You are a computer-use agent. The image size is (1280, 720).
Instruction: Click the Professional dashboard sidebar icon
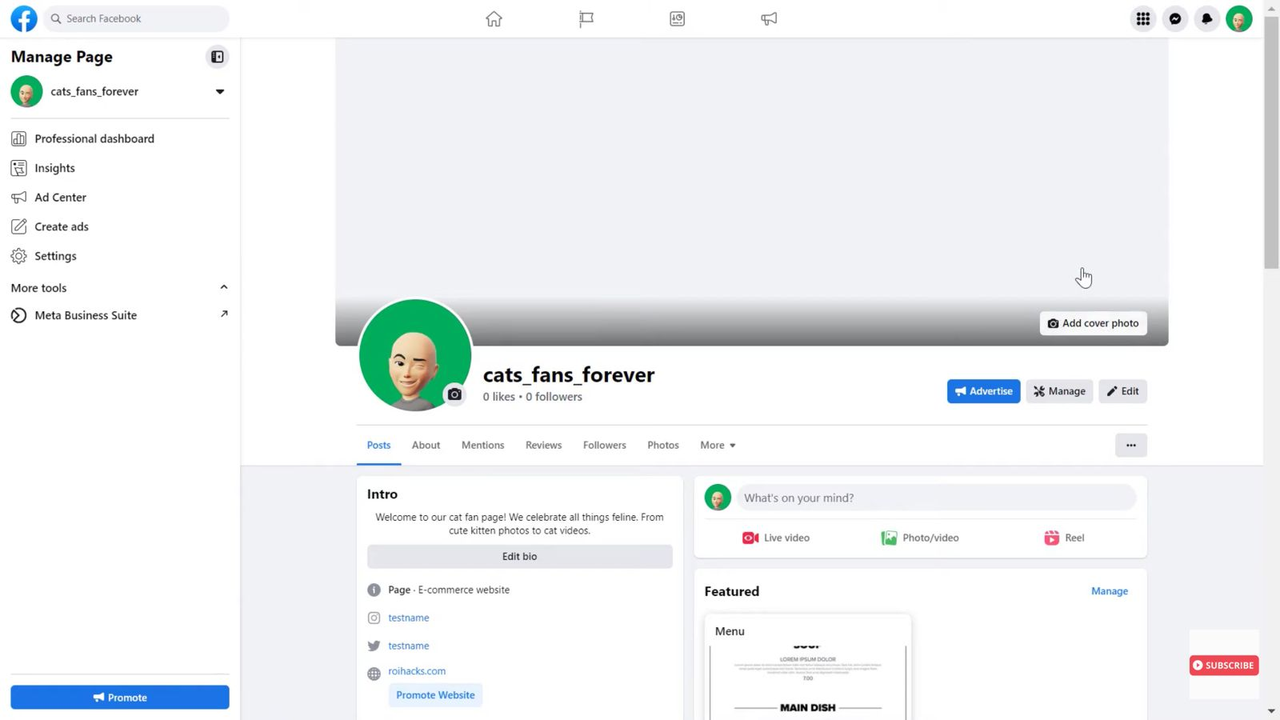[x=19, y=139]
